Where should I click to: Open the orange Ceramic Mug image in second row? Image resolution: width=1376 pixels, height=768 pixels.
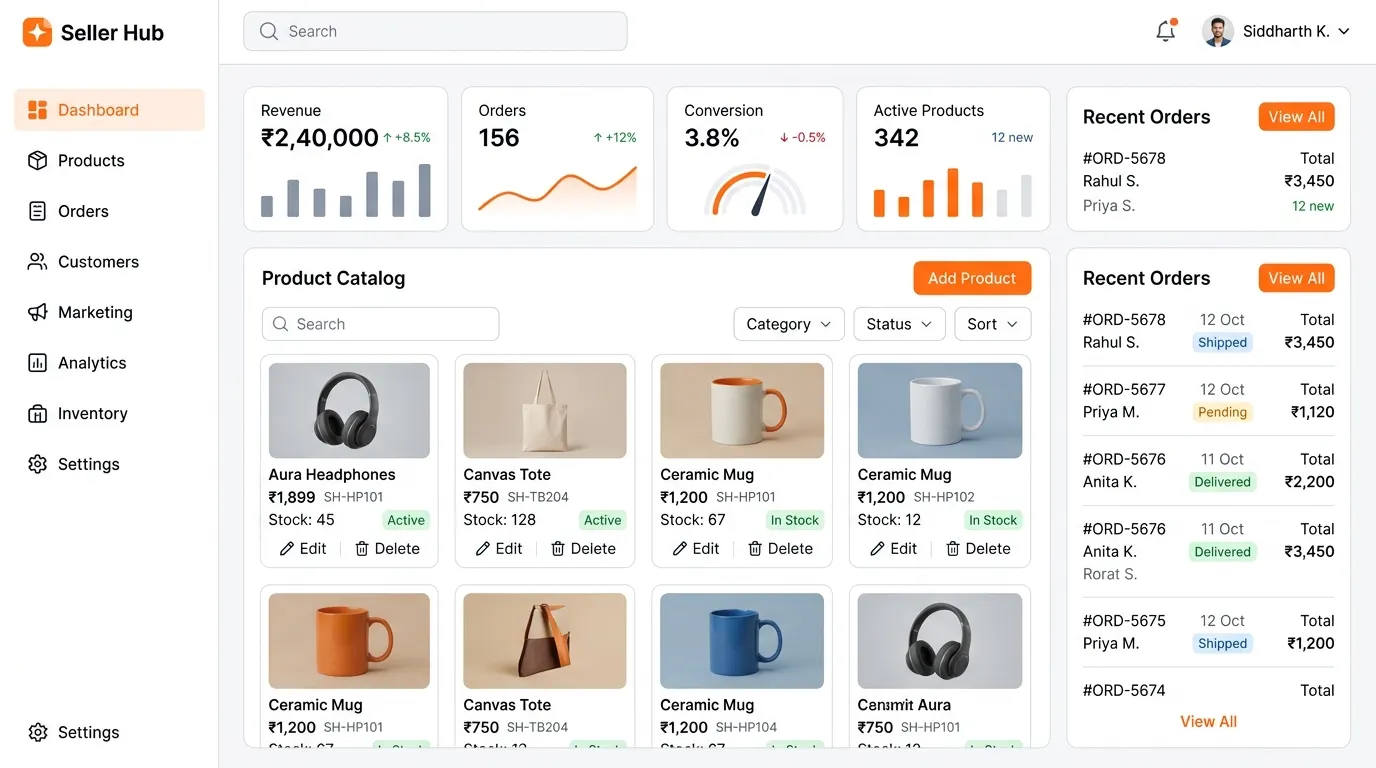point(349,641)
